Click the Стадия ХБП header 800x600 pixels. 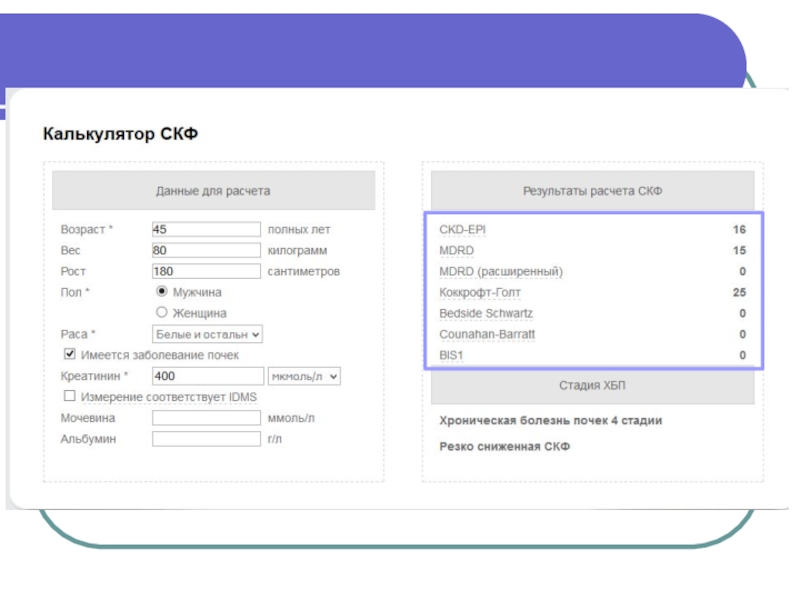592,386
